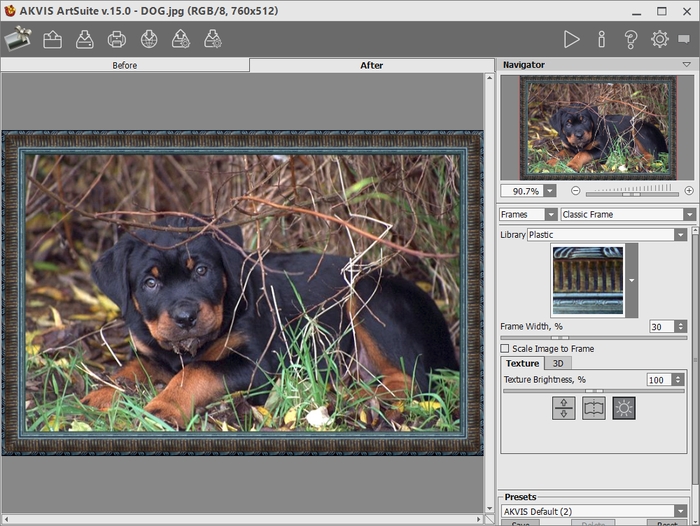
Task: Click the framed dog image
Action: pos(242,293)
